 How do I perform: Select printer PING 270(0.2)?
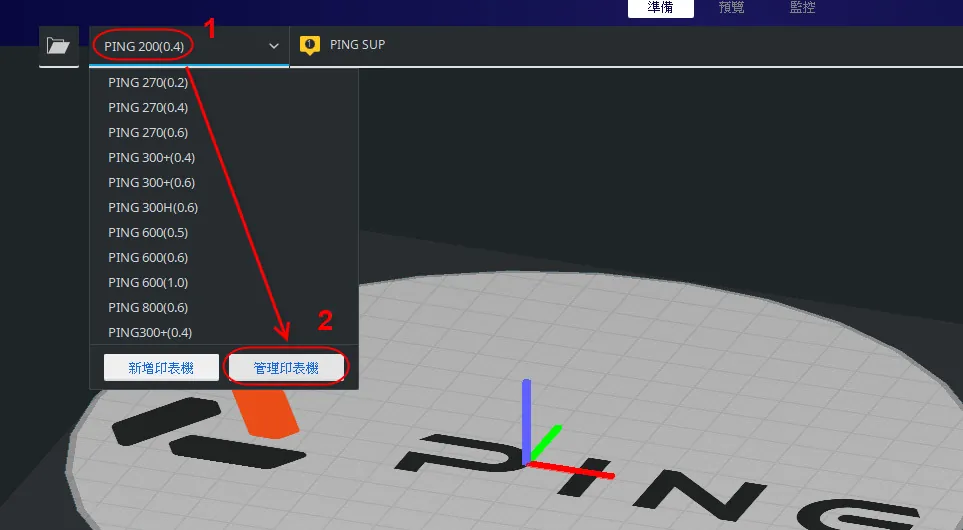[x=224, y=82]
